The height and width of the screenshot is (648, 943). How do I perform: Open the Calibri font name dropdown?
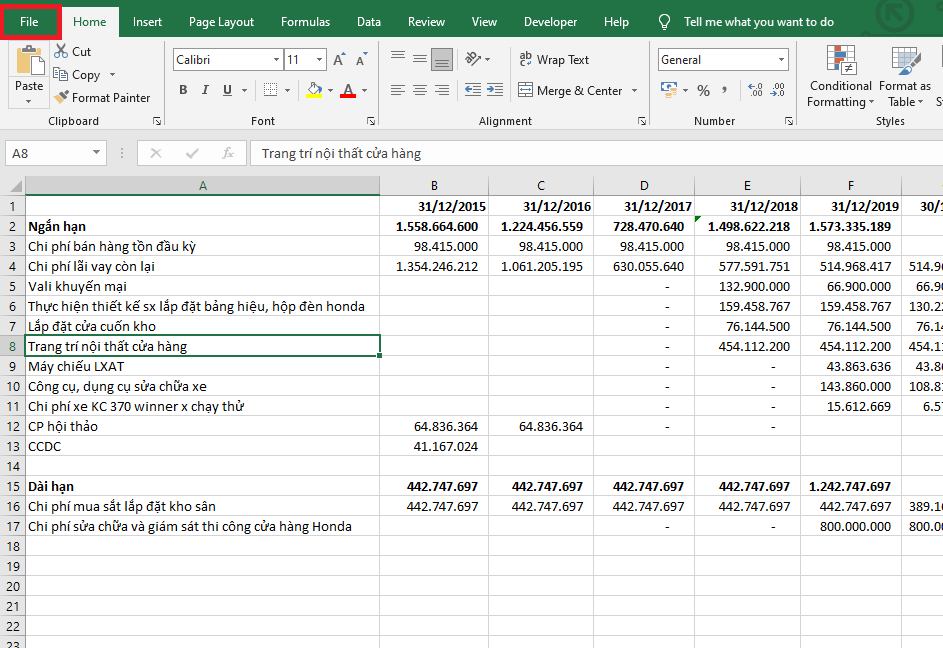tap(276, 60)
